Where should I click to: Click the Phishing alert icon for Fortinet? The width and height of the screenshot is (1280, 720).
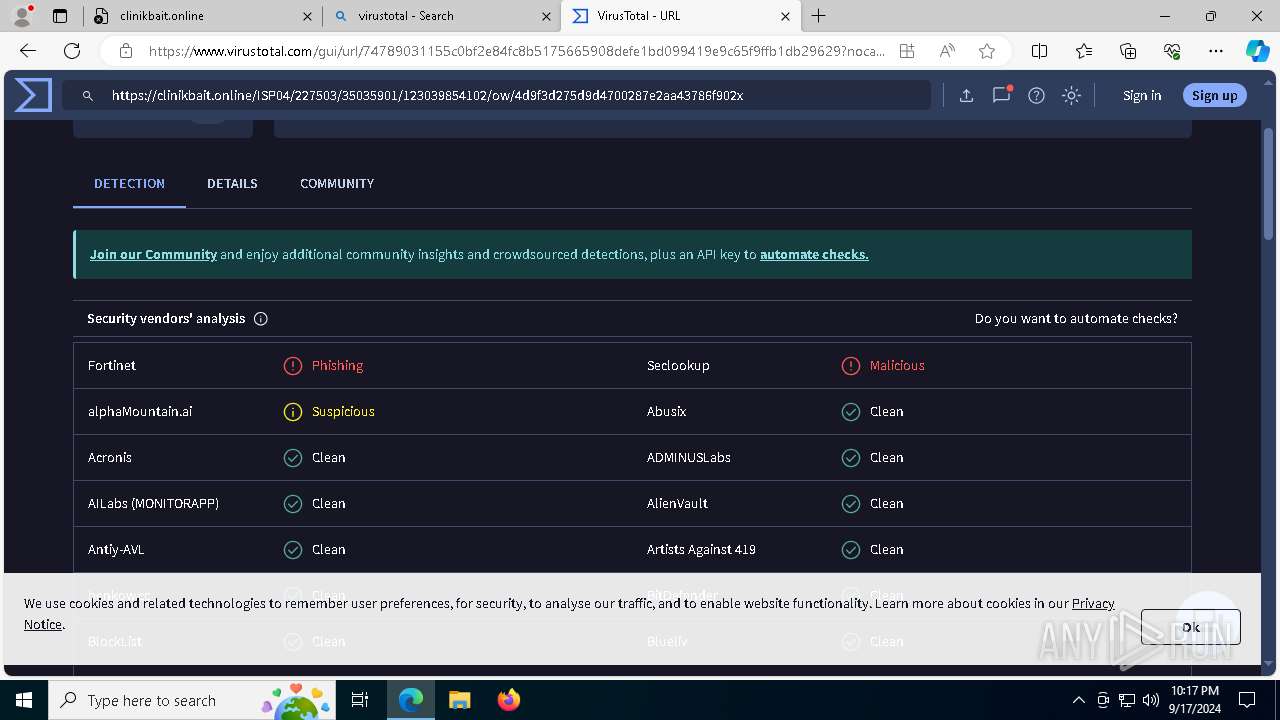point(293,365)
